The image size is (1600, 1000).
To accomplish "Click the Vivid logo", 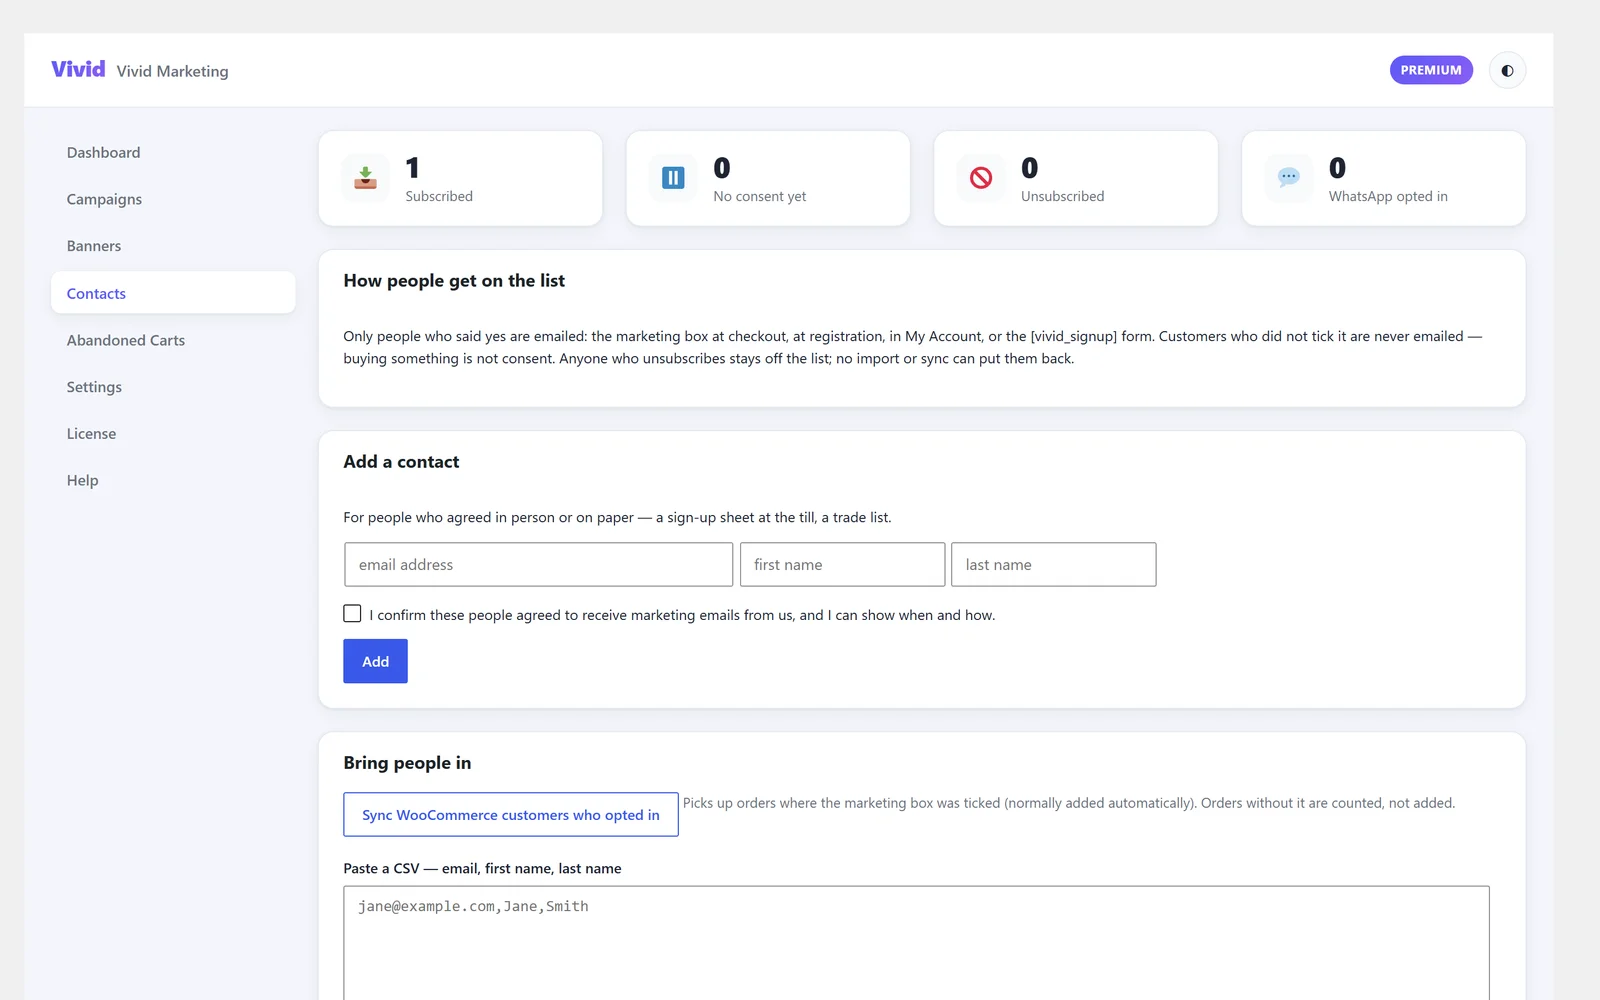I will [78, 69].
